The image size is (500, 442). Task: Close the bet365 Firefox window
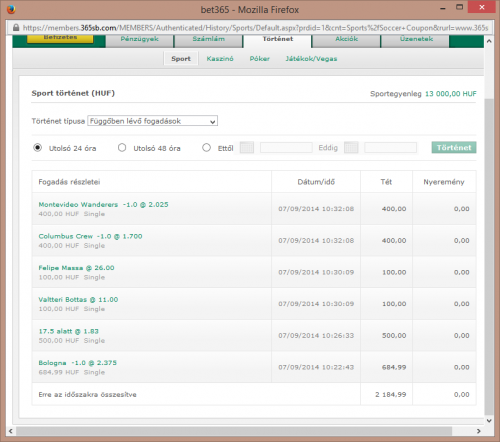482,7
